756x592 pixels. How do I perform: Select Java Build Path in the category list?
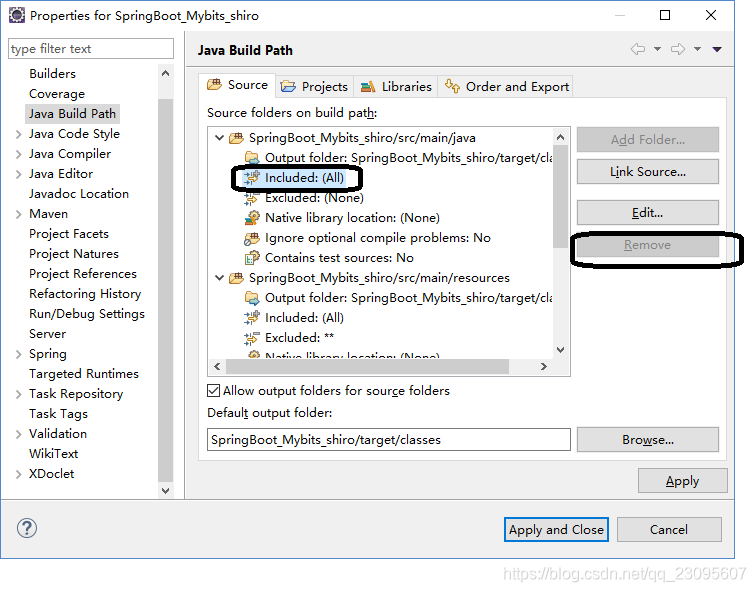pos(72,114)
